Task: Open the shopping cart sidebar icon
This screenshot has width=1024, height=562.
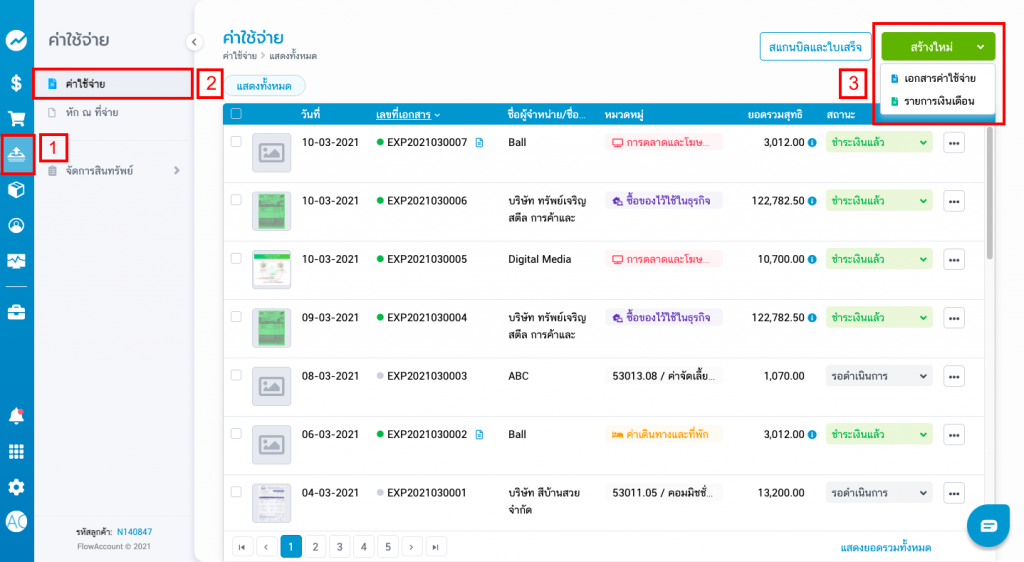Action: (x=16, y=118)
